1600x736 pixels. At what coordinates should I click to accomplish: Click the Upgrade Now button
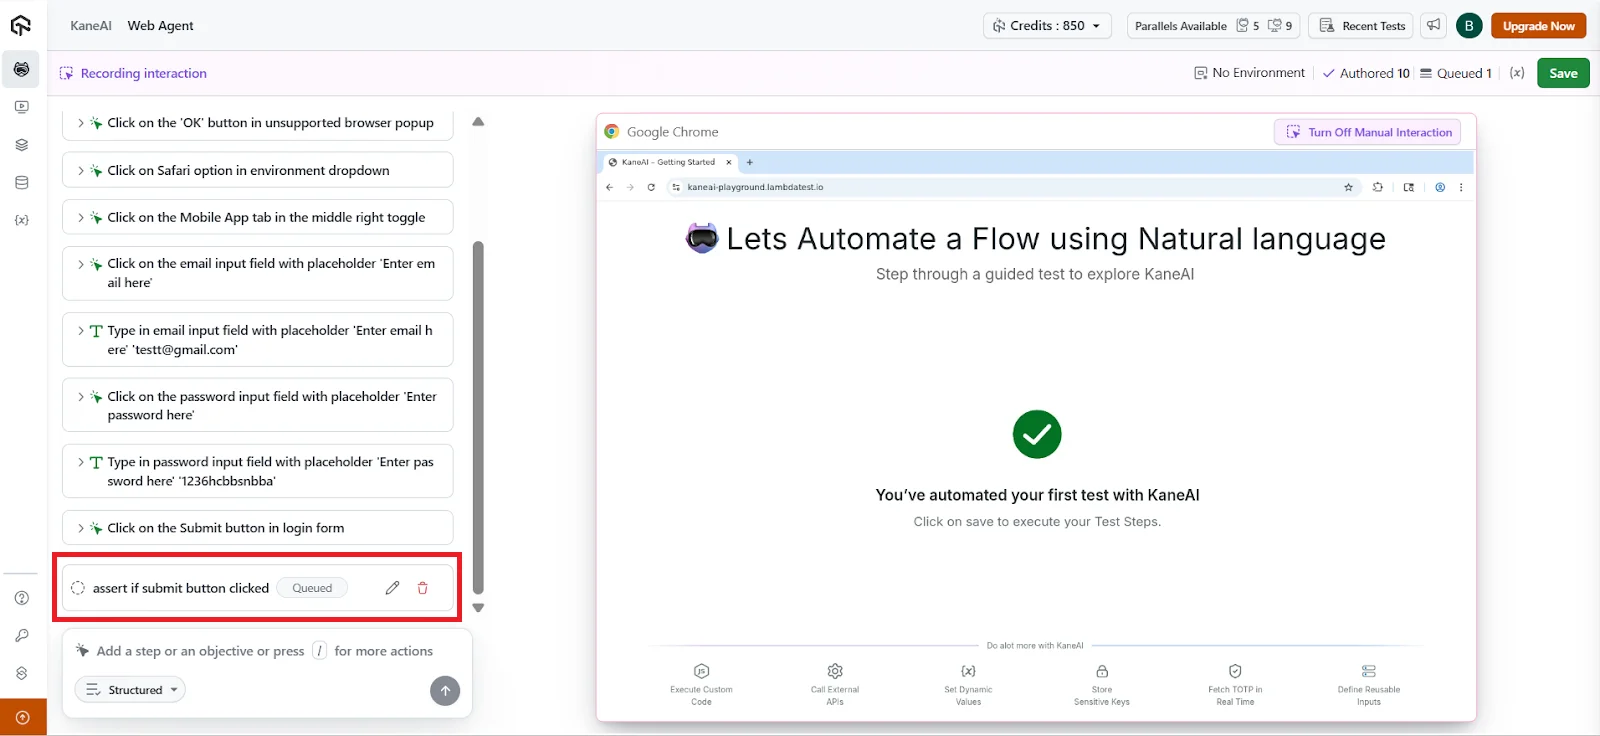[1538, 26]
